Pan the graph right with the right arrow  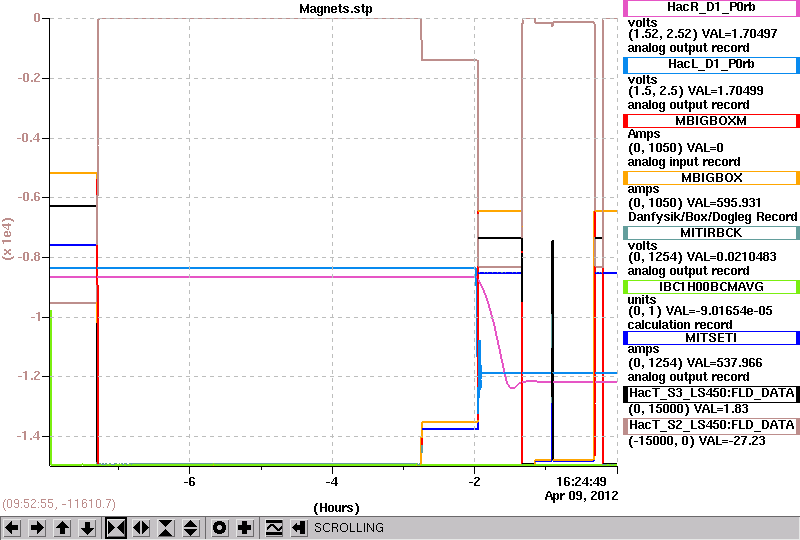point(37,528)
